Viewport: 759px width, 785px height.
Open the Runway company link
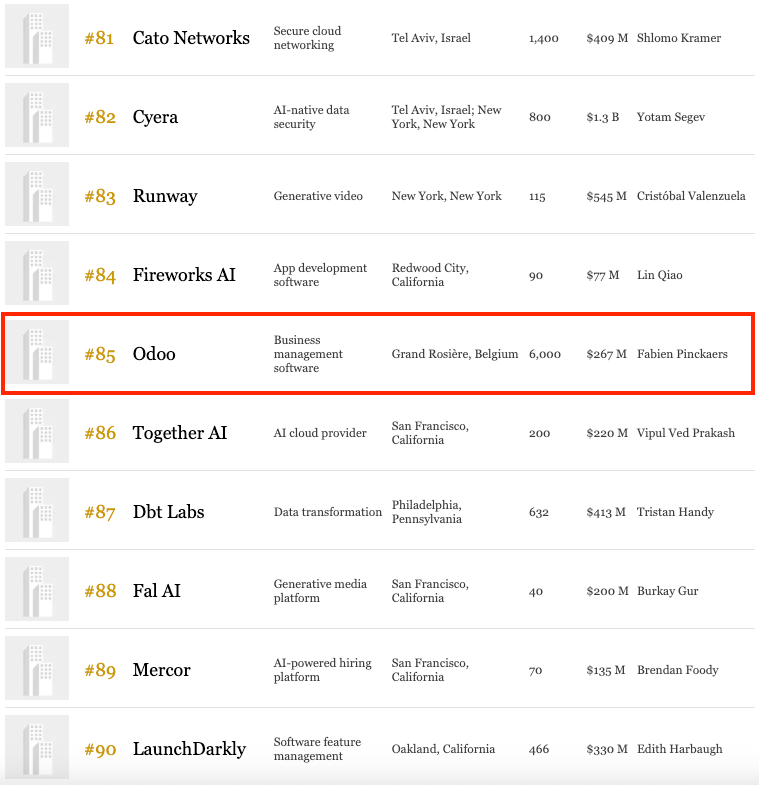(x=165, y=196)
